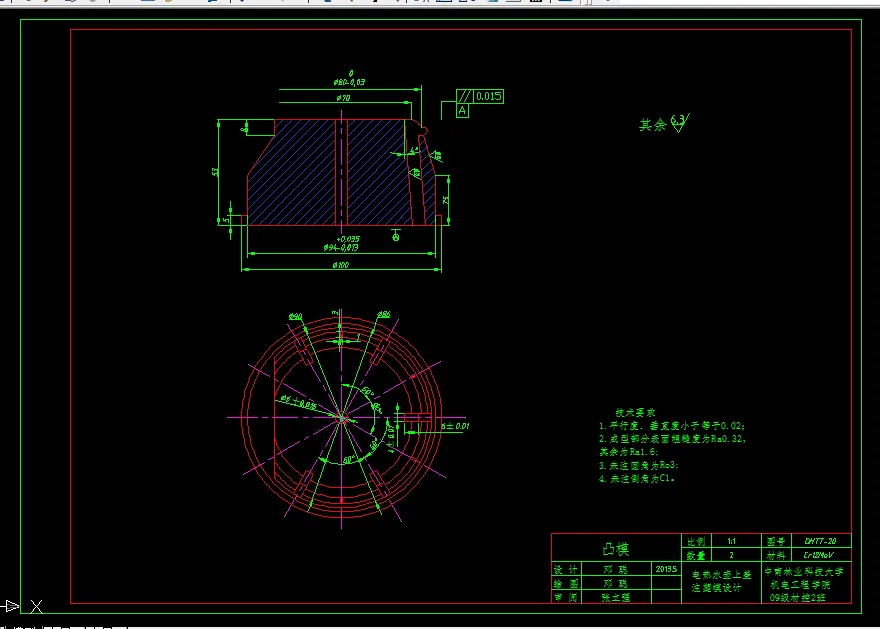Select the 53 height dimension
This screenshot has height=629, width=880.
coord(214,172)
